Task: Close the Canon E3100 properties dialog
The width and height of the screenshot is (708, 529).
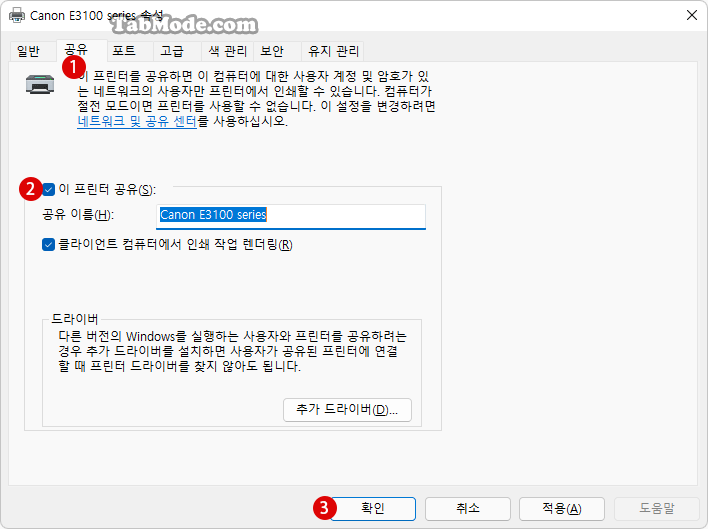Action: 691,15
